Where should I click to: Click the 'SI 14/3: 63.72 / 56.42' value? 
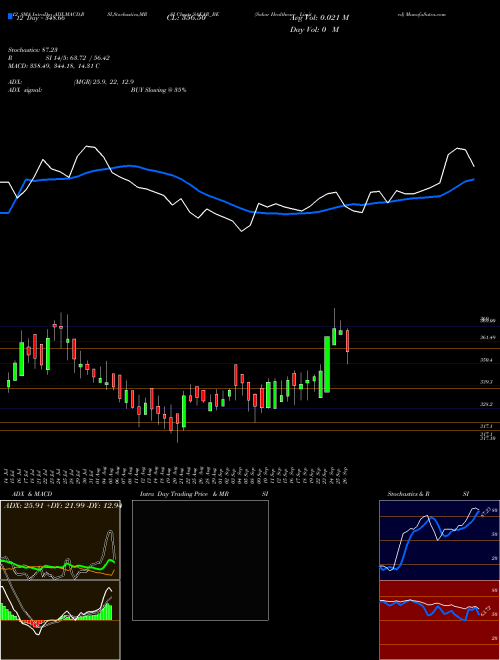pyautogui.click(x=78, y=58)
